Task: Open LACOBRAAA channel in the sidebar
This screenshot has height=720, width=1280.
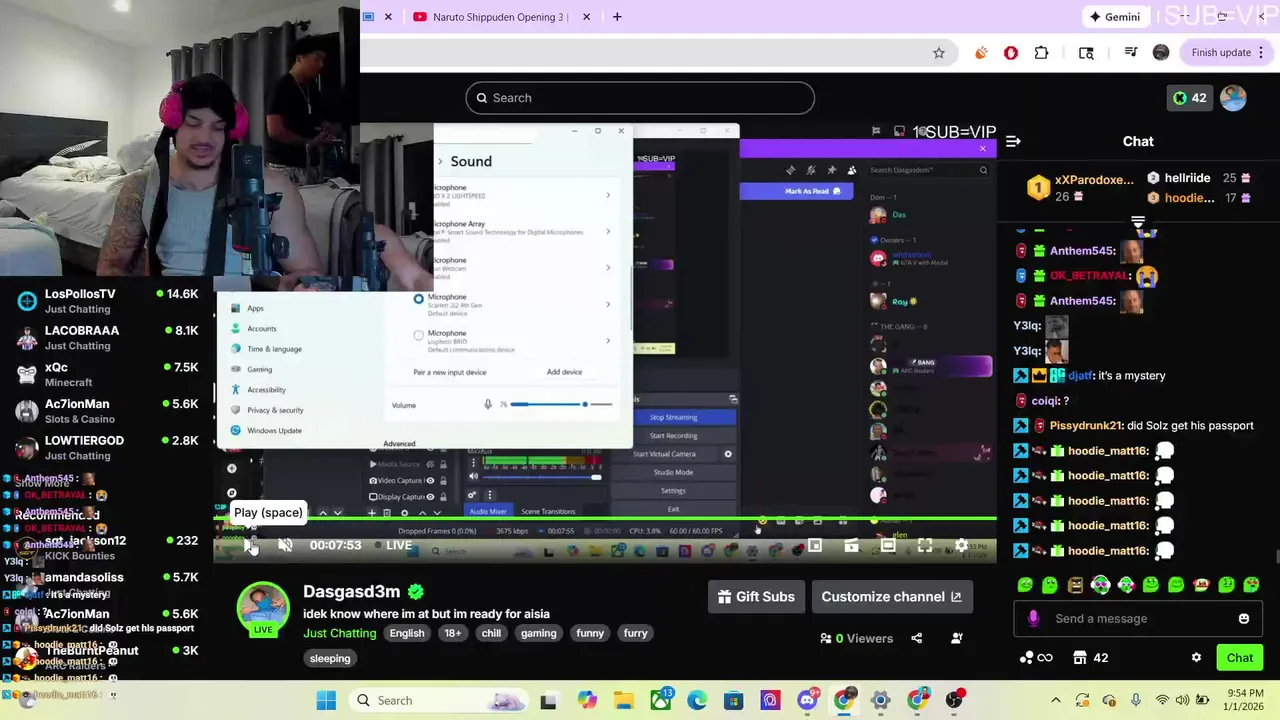Action: [108, 338]
